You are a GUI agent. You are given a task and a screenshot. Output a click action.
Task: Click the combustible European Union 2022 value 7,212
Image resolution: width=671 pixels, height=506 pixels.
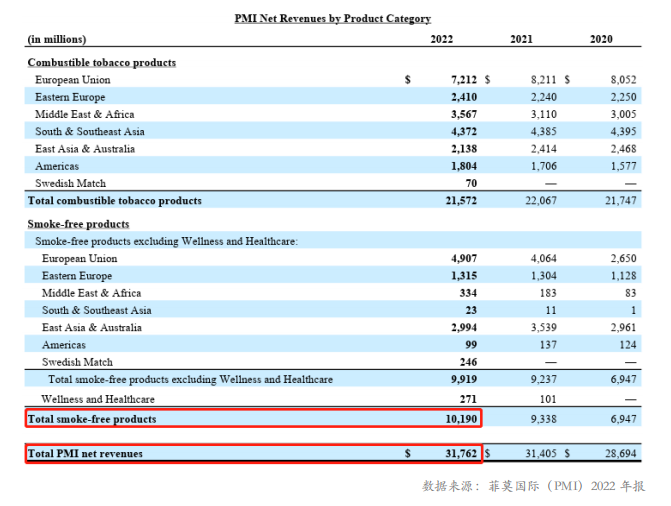click(464, 80)
